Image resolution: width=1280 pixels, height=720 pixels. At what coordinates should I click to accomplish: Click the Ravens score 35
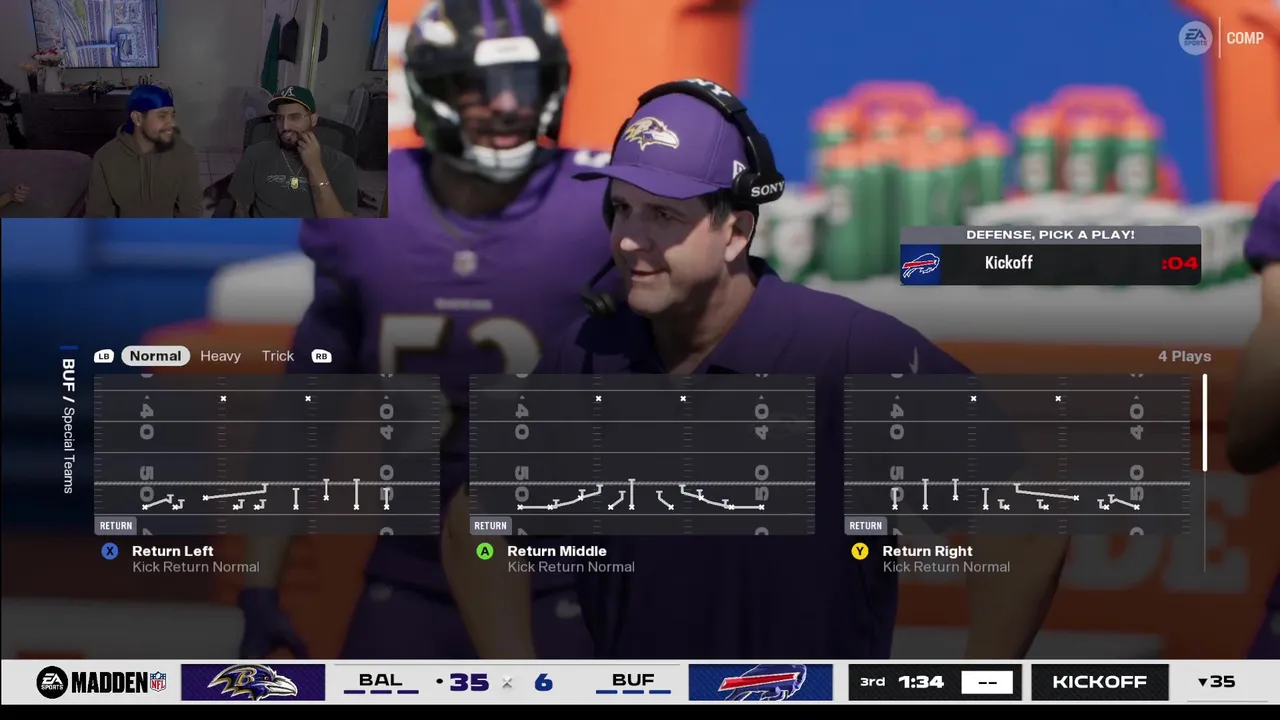click(x=469, y=682)
